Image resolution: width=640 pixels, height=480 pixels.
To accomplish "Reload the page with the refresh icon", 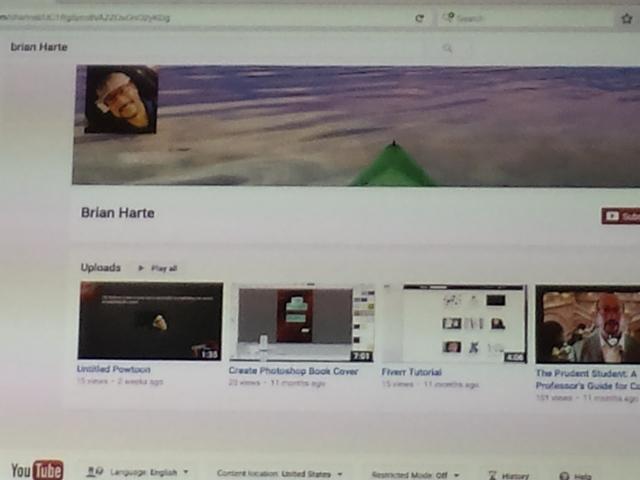I will pyautogui.click(x=419, y=18).
